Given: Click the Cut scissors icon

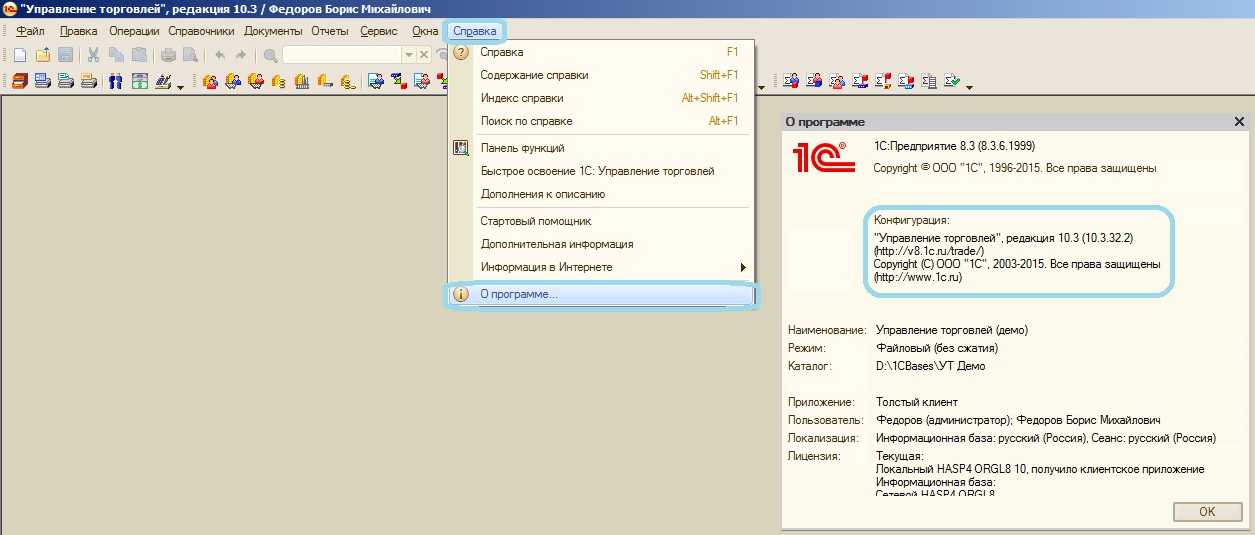Looking at the screenshot, I should tap(93, 55).
